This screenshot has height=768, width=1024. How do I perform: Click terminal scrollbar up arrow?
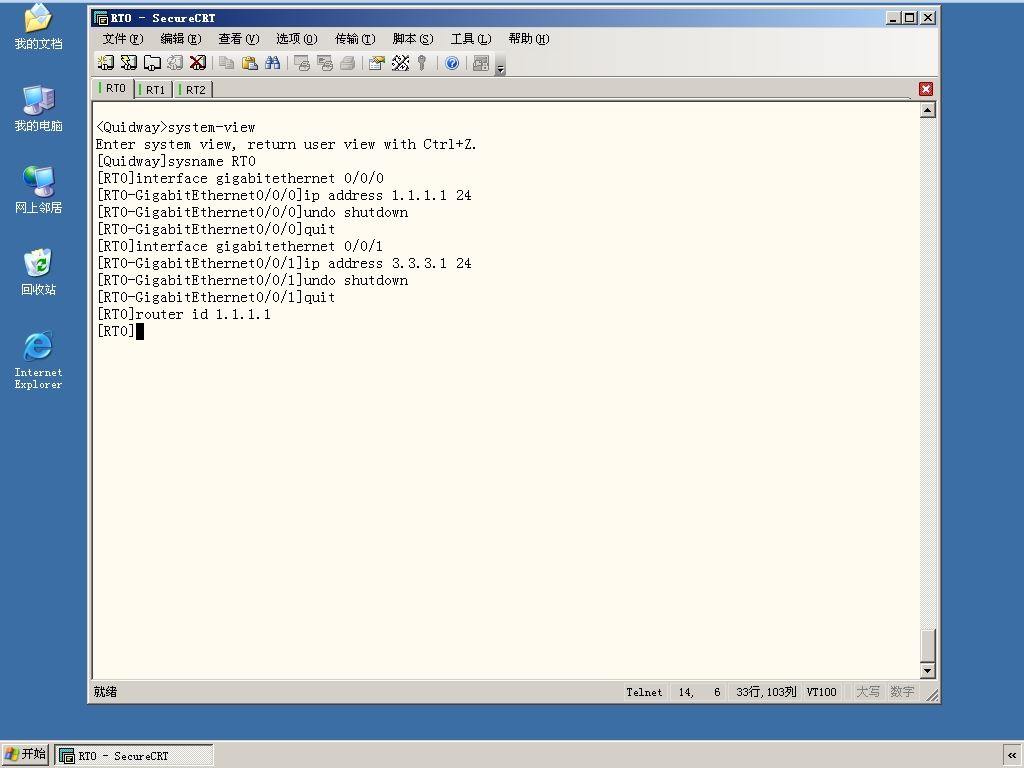927,110
